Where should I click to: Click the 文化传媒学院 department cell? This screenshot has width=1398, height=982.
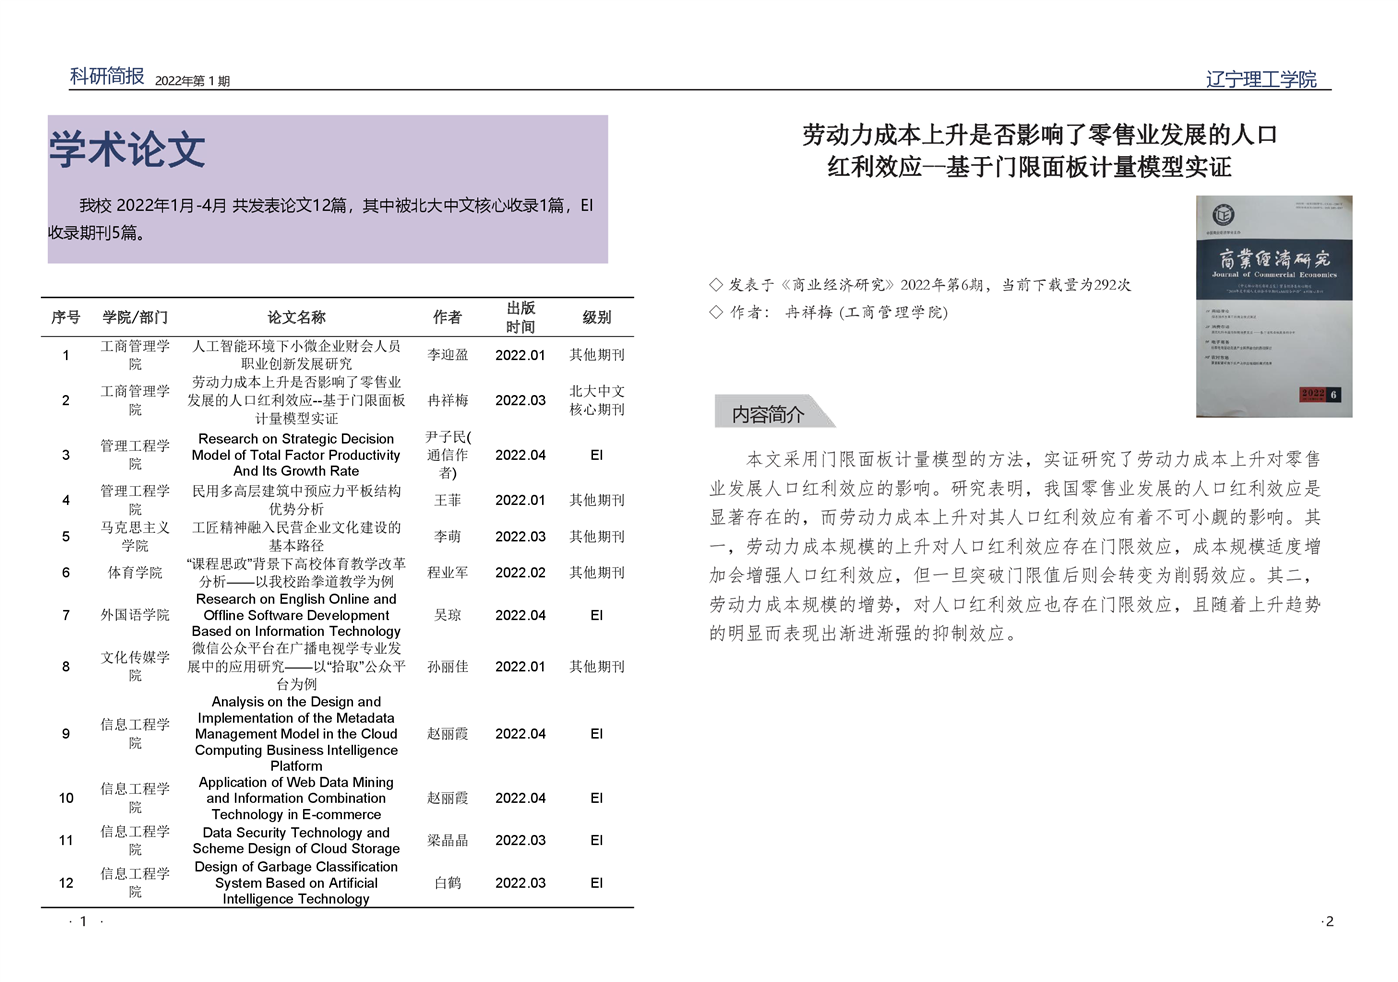click(x=135, y=666)
